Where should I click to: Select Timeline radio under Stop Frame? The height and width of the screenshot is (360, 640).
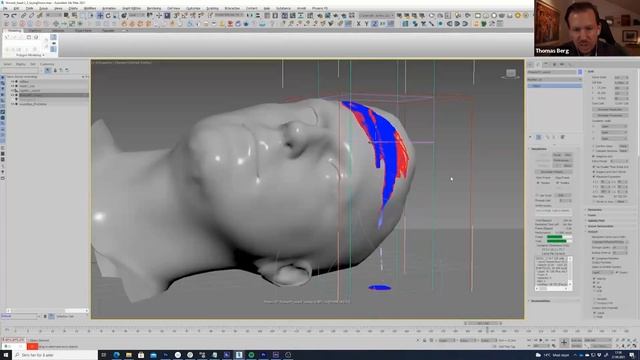tap(558, 183)
